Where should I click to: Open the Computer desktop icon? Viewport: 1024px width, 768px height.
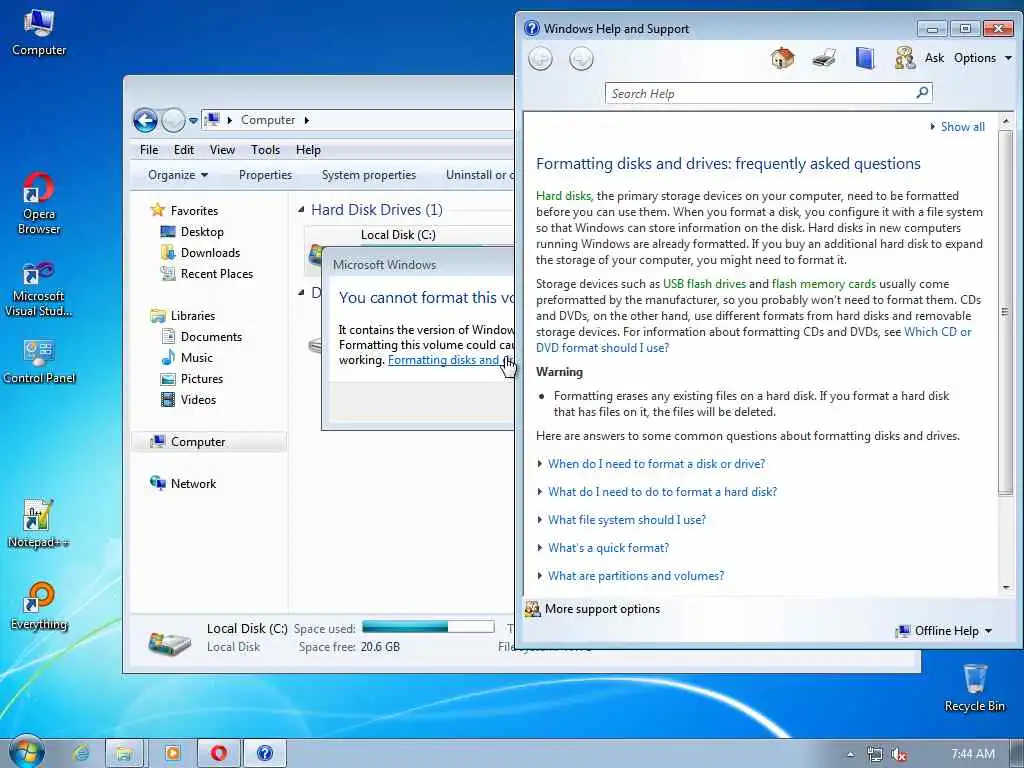pos(39,33)
